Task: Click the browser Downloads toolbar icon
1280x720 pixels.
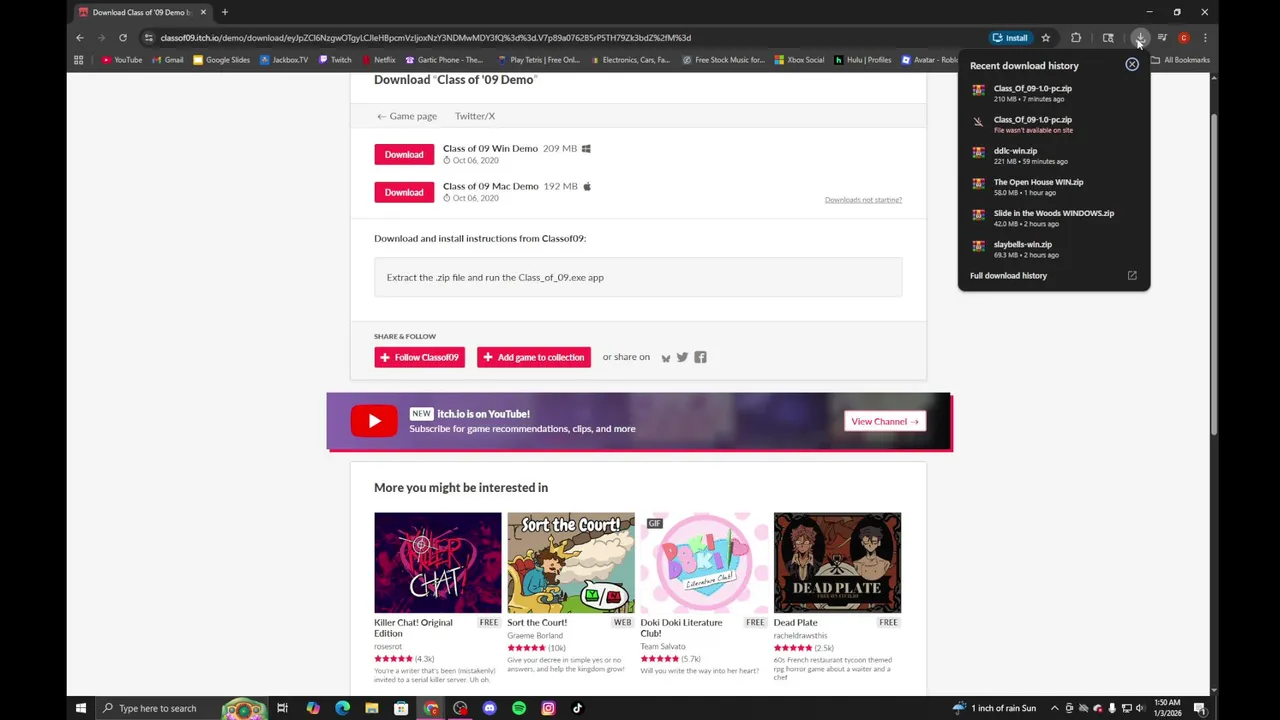Action: click(1140, 38)
